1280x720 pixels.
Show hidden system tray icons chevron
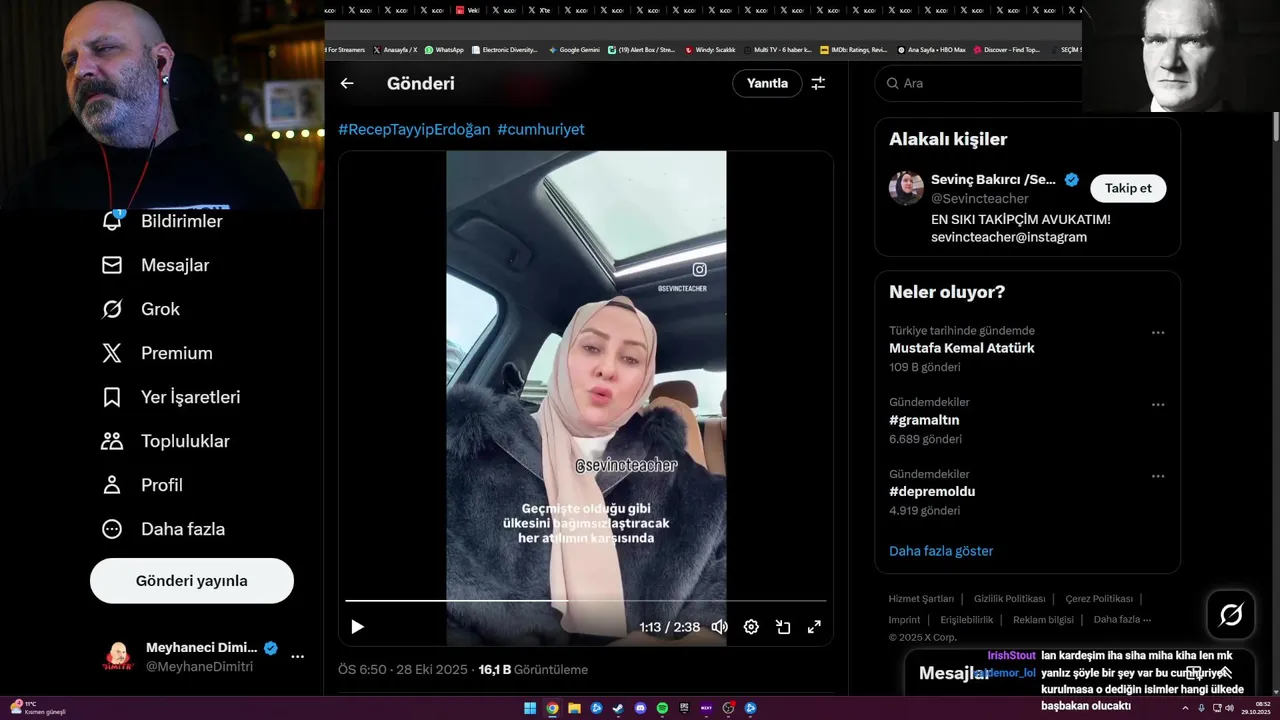(x=1185, y=708)
